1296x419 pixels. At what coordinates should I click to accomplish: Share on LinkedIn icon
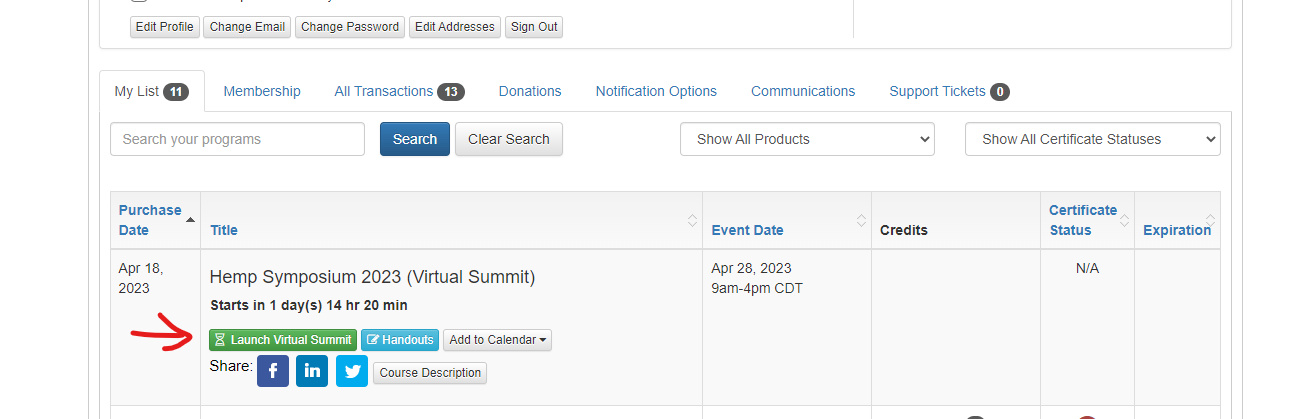tap(312, 371)
